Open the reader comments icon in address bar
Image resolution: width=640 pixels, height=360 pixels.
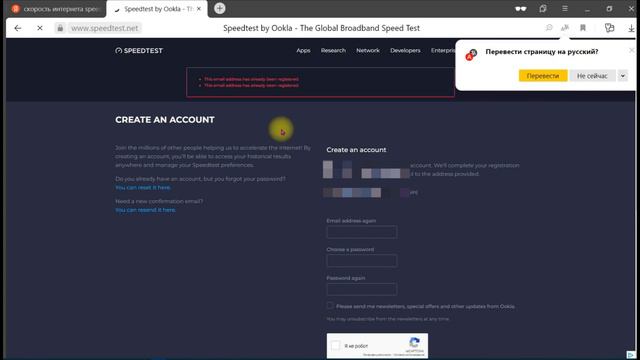coord(549,28)
